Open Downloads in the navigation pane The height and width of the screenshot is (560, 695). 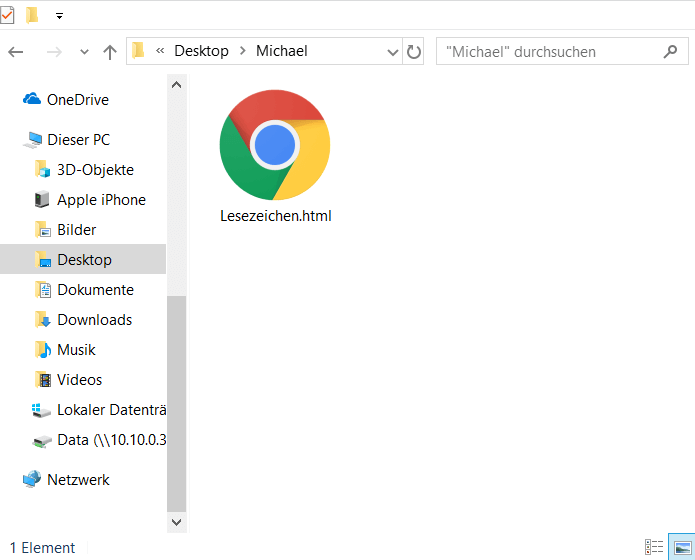[x=94, y=320]
